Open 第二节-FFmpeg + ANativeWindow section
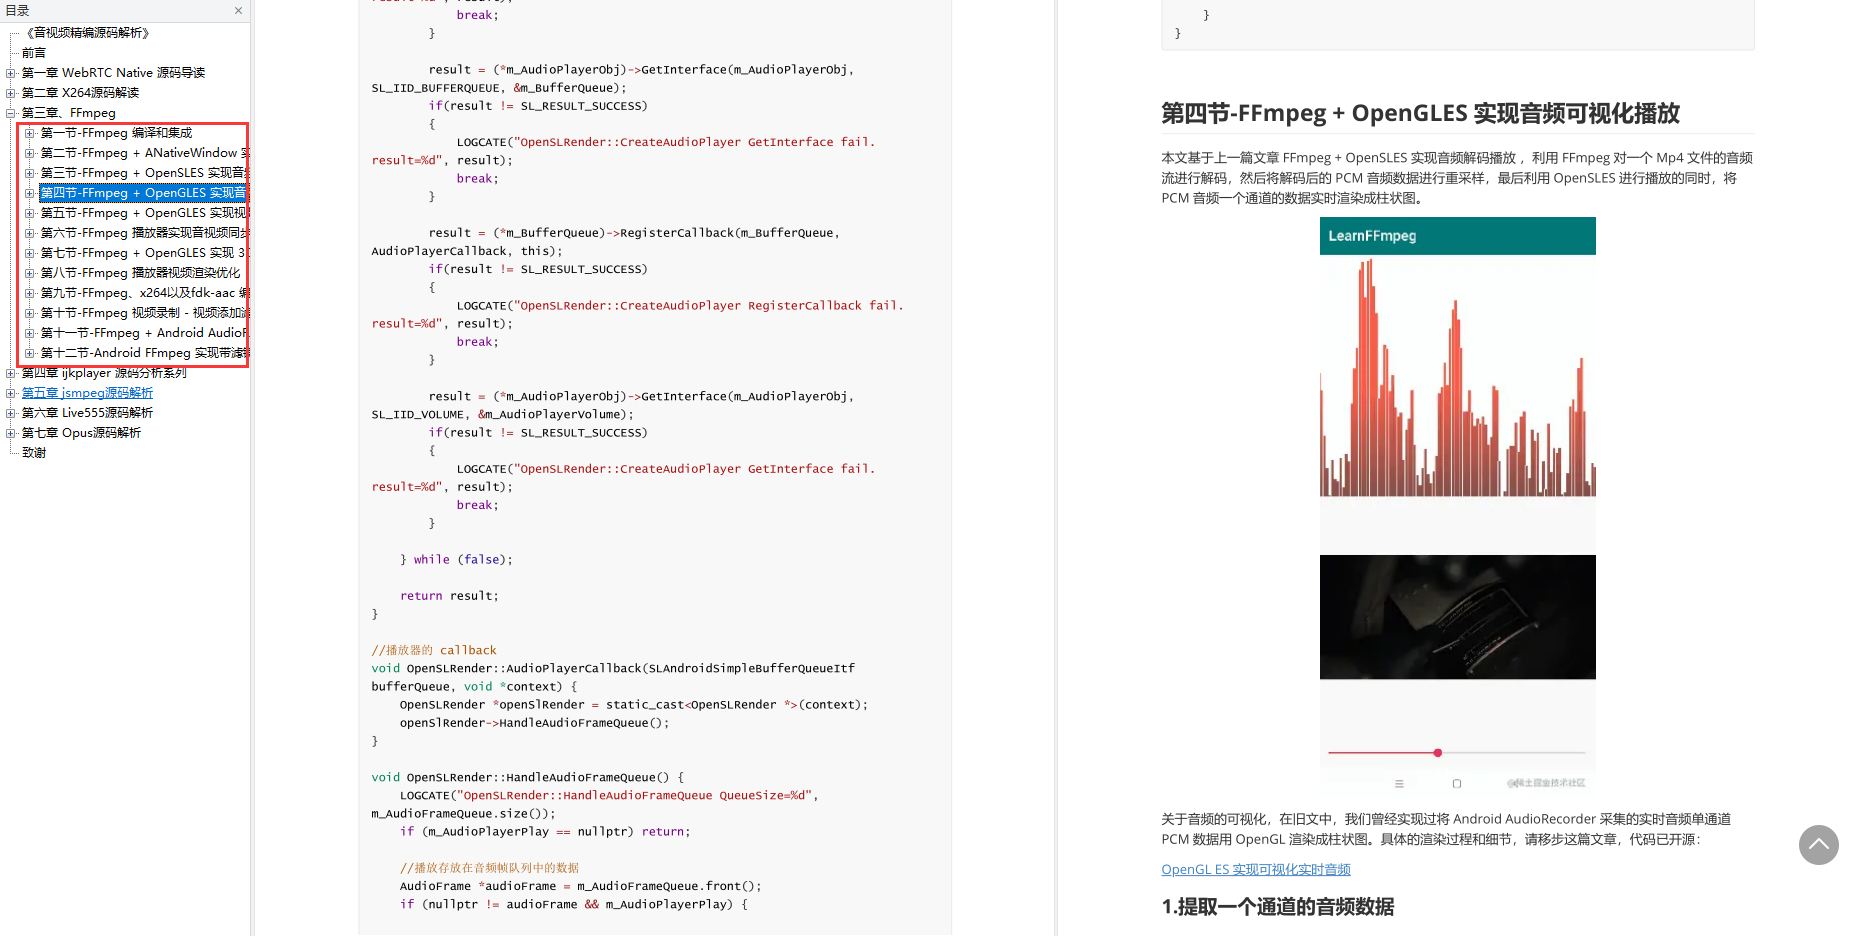The image size is (1855, 936). (144, 153)
